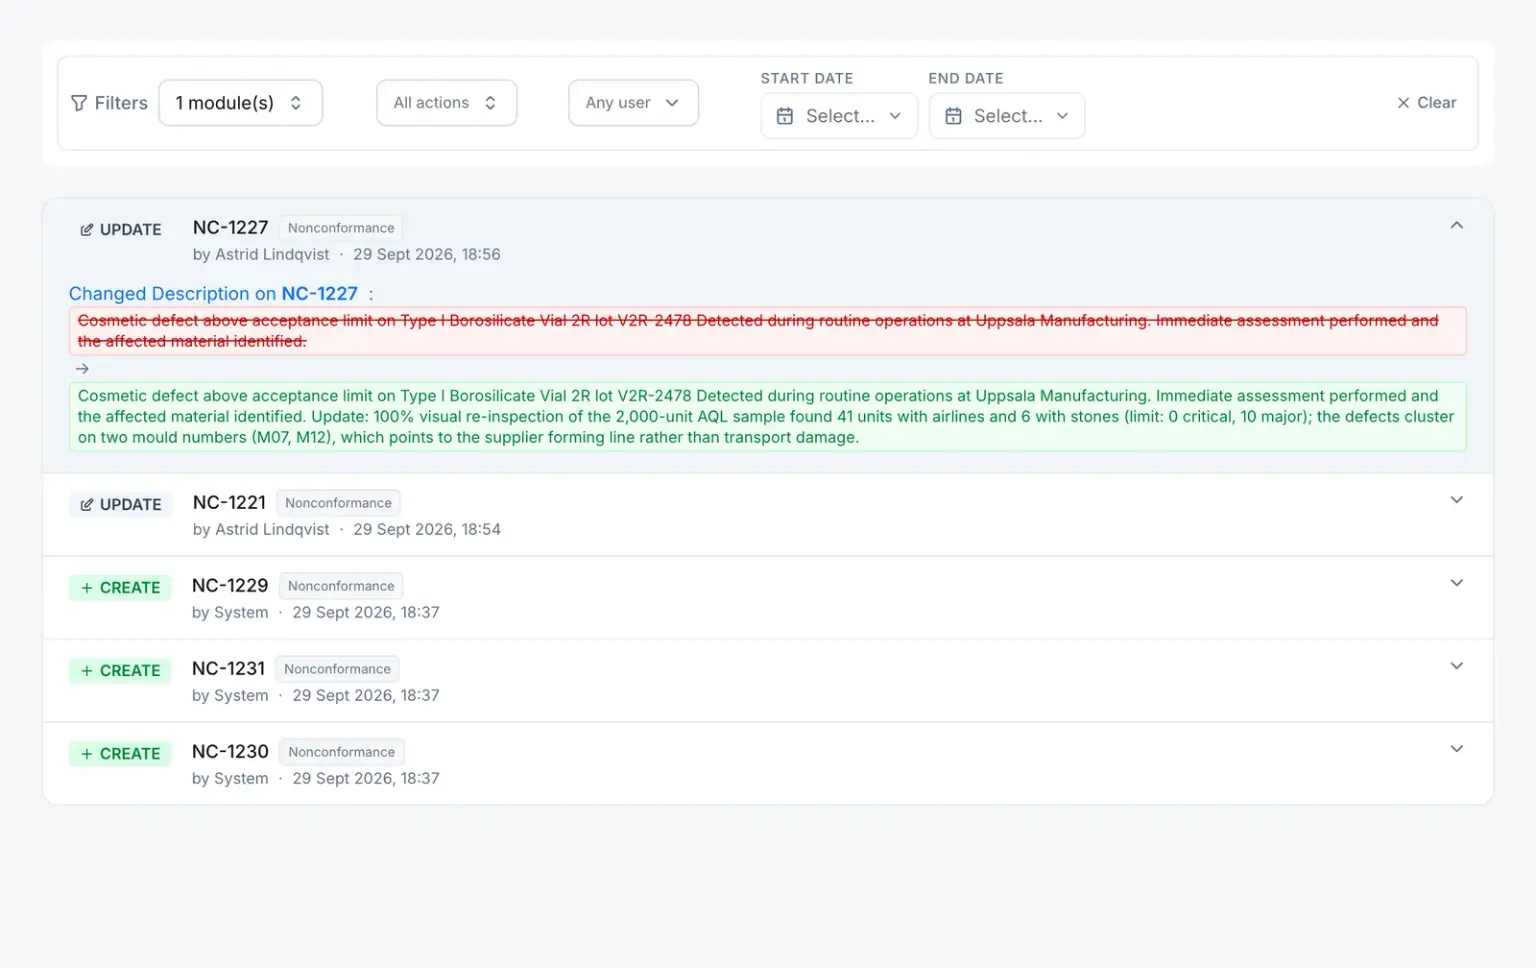Click the Filters funnel icon

(79, 103)
